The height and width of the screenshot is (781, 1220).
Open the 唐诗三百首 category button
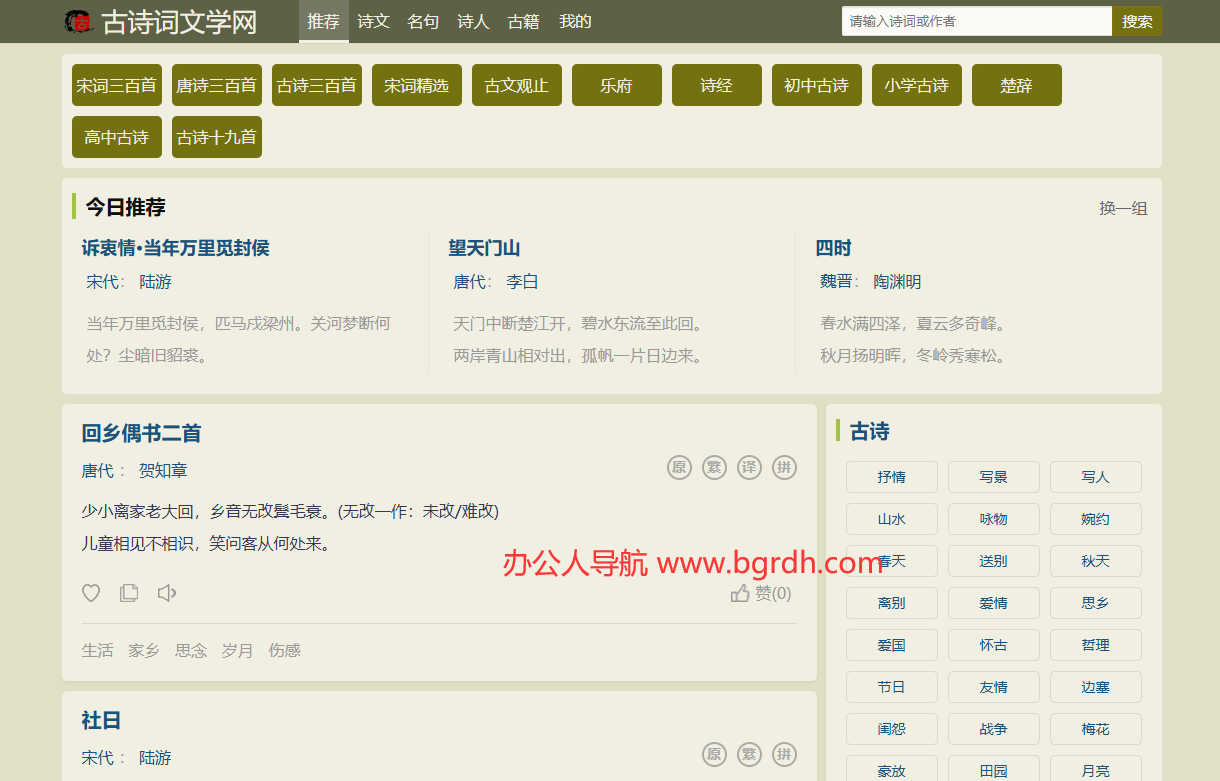[217, 85]
